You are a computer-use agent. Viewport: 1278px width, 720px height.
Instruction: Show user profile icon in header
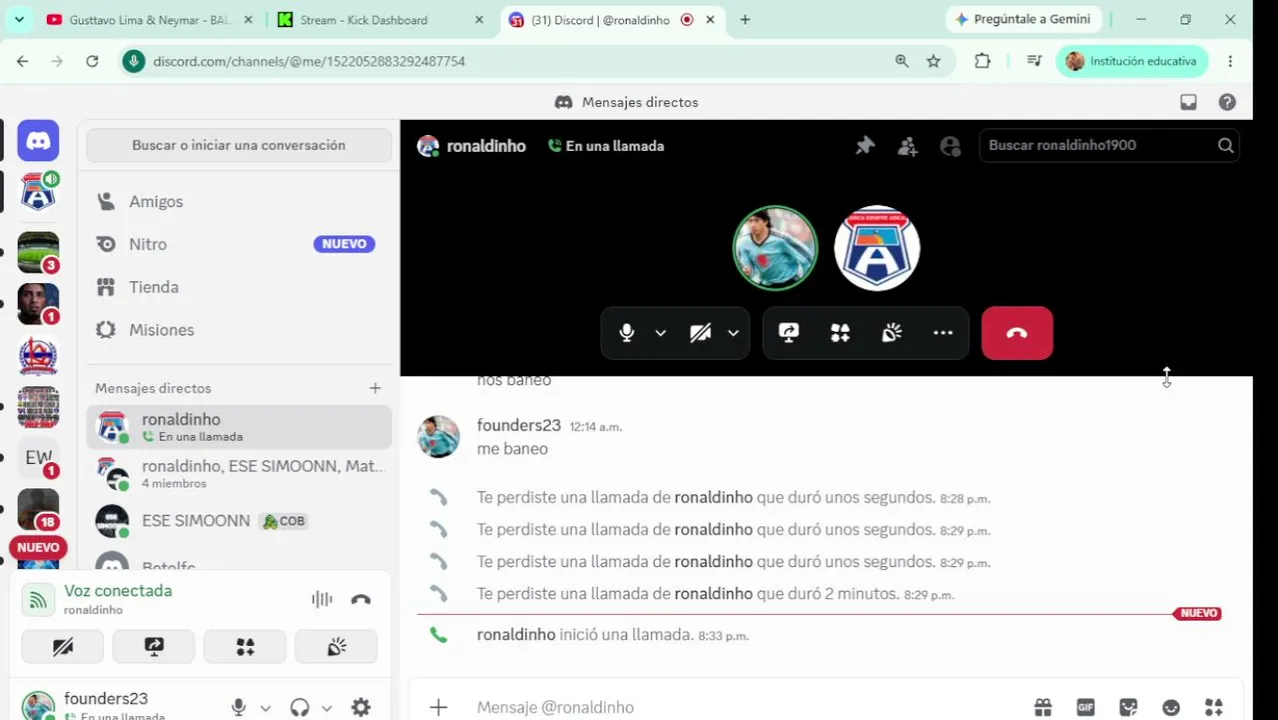pos(950,146)
